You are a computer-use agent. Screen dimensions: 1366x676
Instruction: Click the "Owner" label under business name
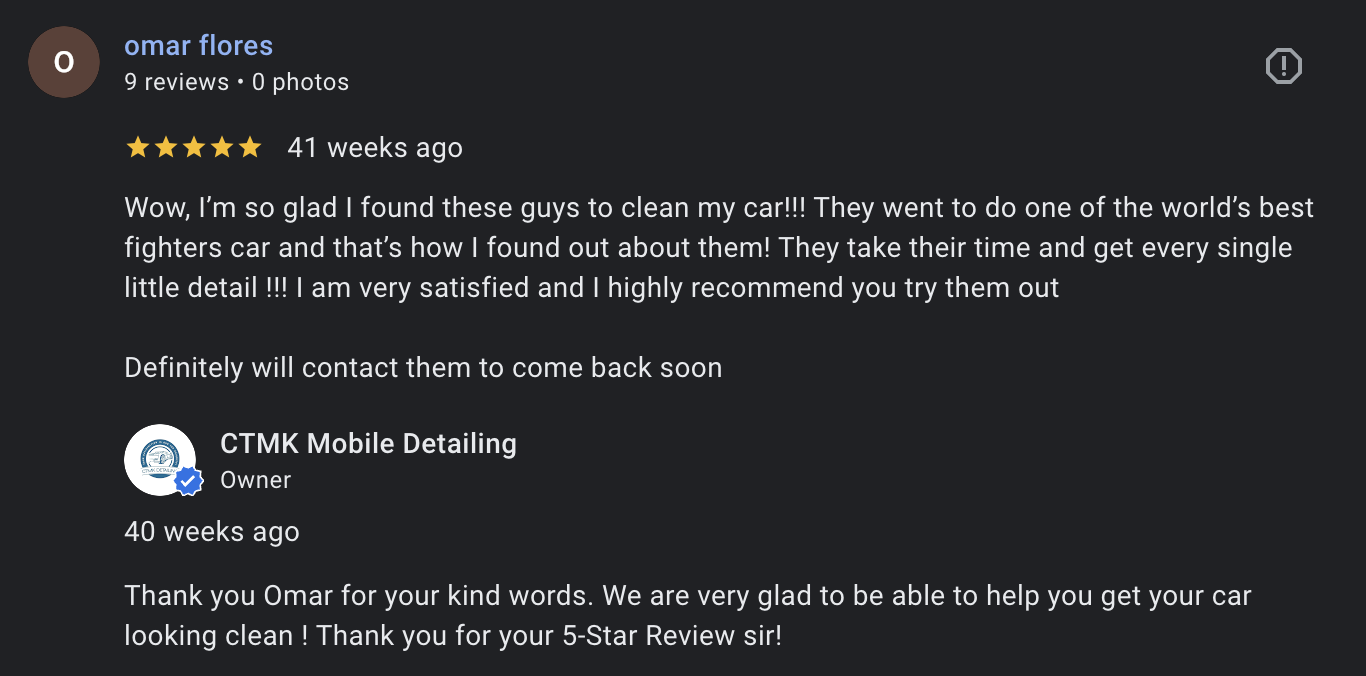pyautogui.click(x=255, y=480)
